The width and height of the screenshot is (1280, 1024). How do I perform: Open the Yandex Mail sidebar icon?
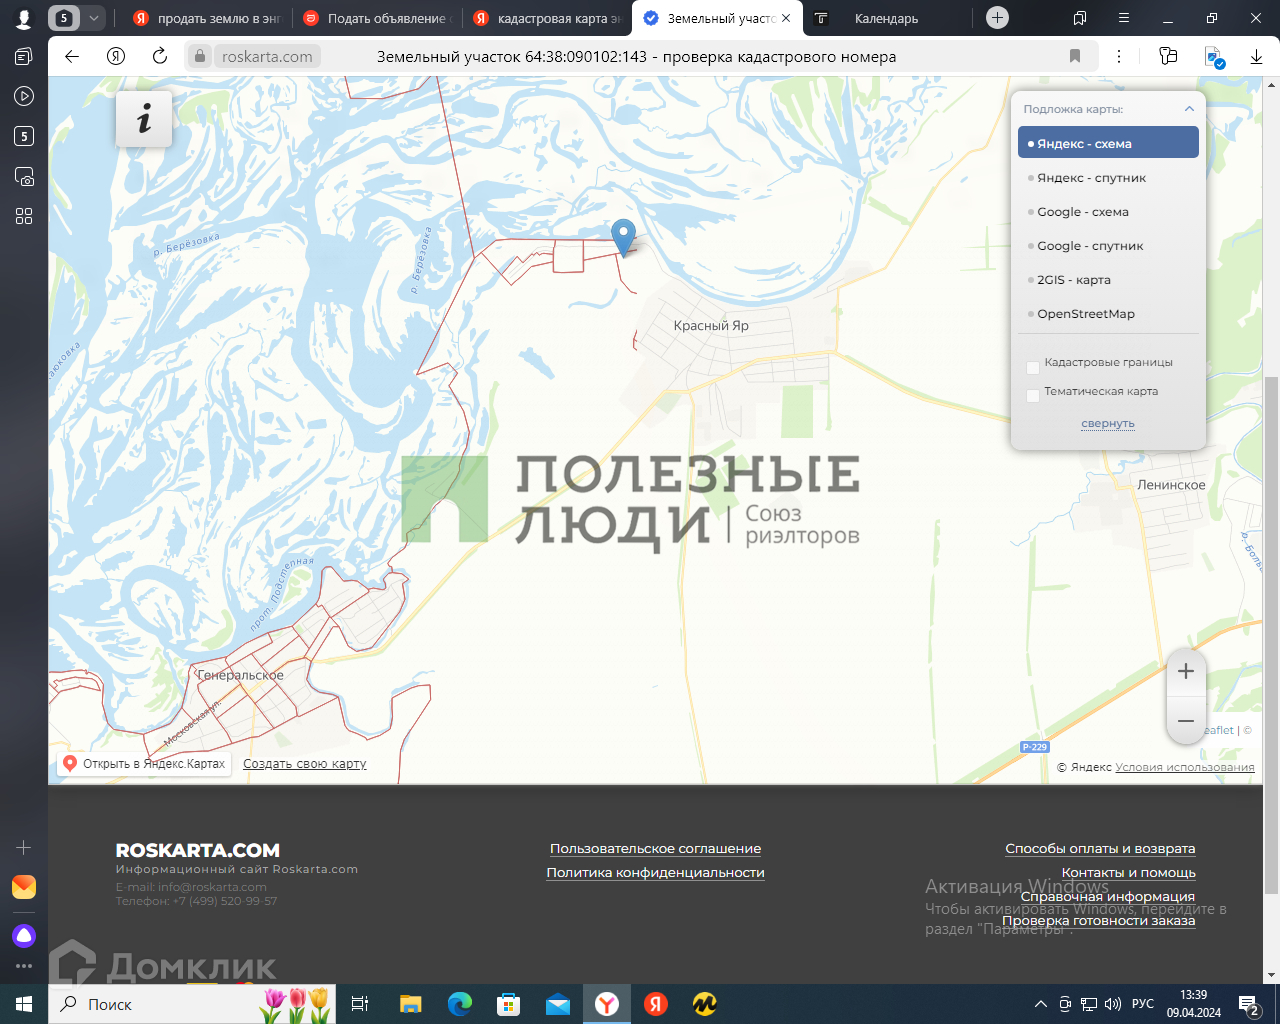24,887
